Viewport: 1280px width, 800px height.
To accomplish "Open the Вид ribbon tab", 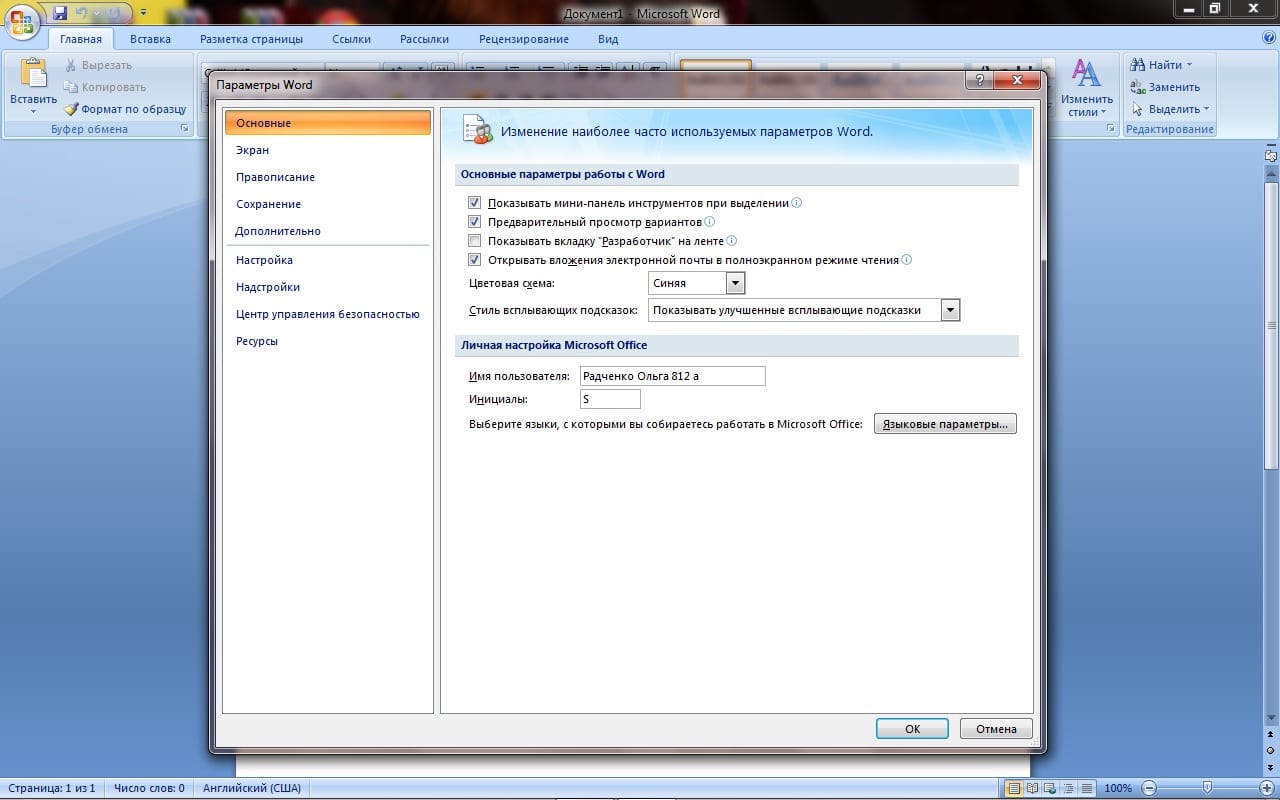I will click(608, 39).
